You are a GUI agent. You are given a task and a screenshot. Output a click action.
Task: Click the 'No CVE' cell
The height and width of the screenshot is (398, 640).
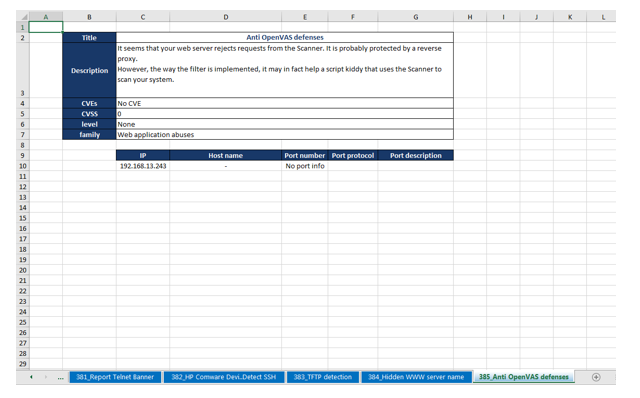284,103
